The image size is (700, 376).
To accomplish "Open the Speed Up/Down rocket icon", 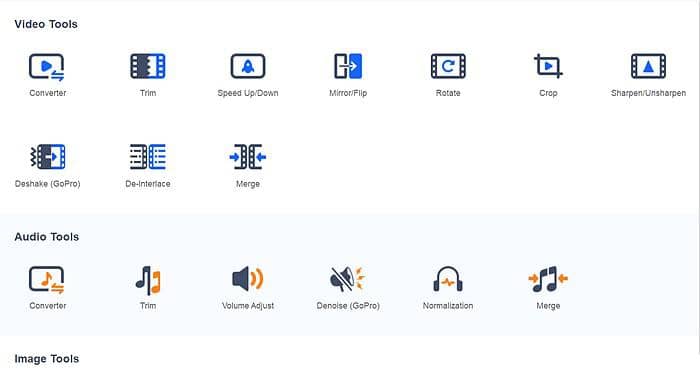I will [x=248, y=66].
